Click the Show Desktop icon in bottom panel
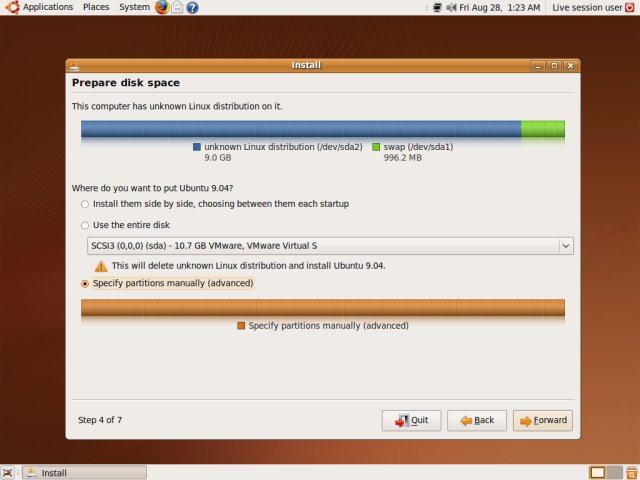Screen dimensions: 640x480 7,473
